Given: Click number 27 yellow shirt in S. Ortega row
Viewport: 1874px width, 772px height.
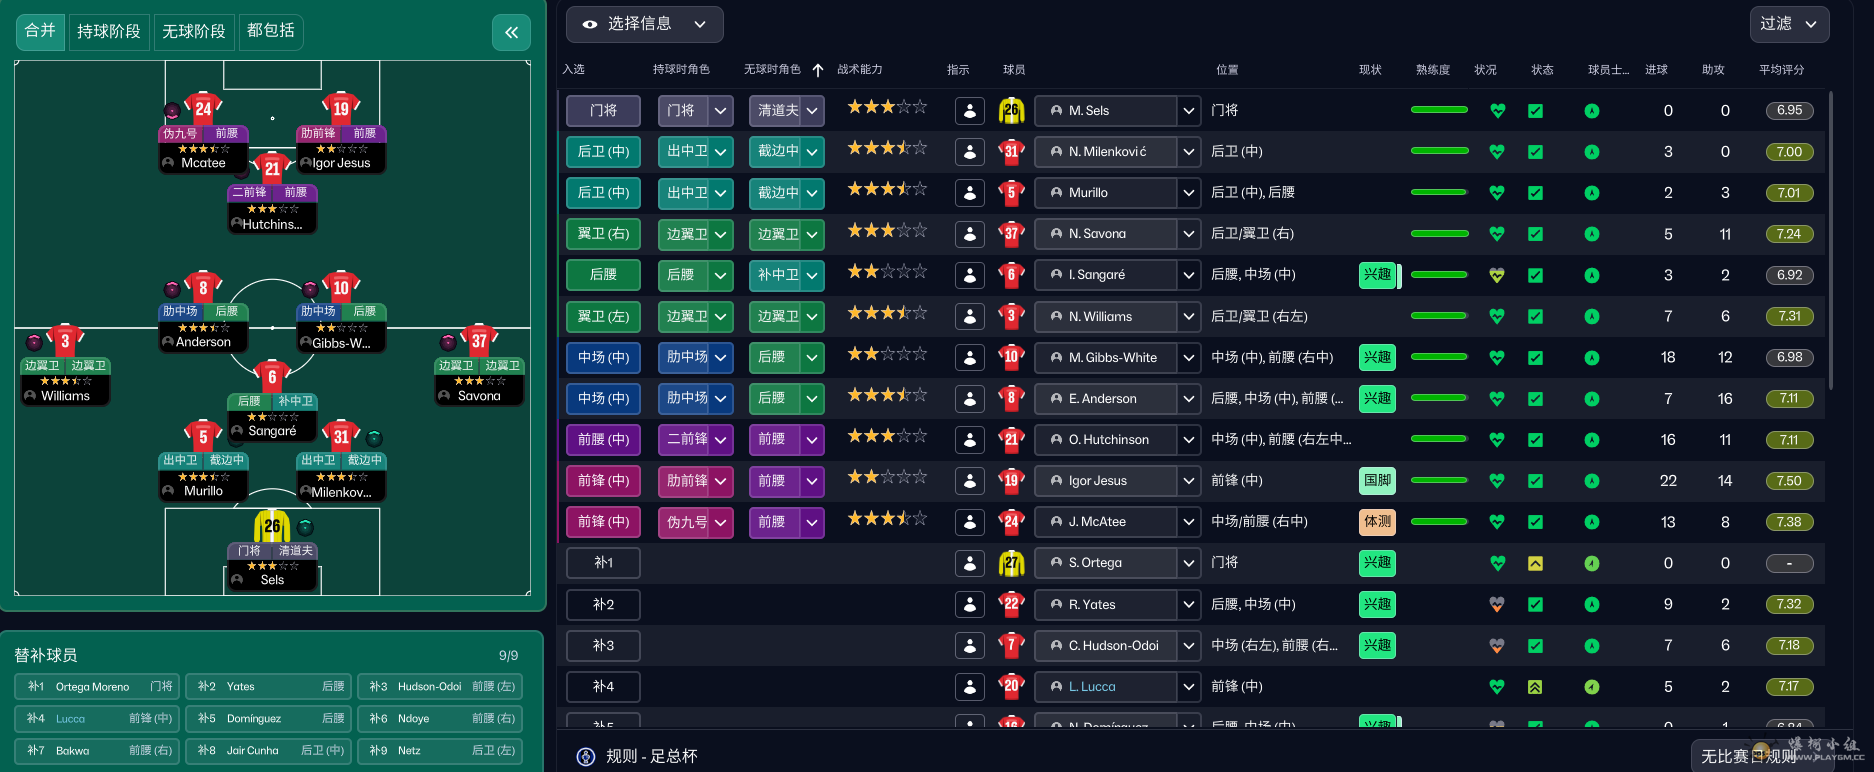Looking at the screenshot, I should [x=1011, y=563].
